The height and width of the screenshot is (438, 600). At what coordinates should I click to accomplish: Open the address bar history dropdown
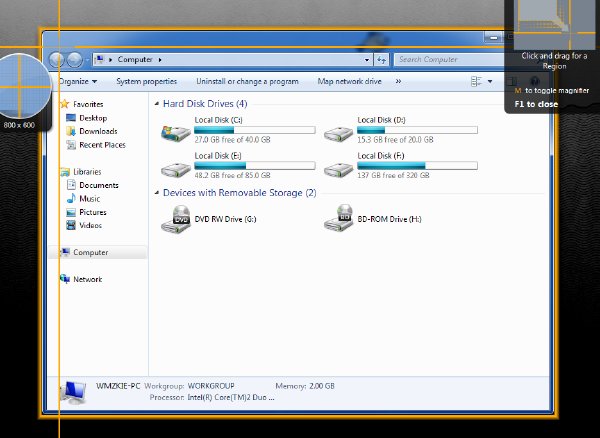[x=367, y=60]
